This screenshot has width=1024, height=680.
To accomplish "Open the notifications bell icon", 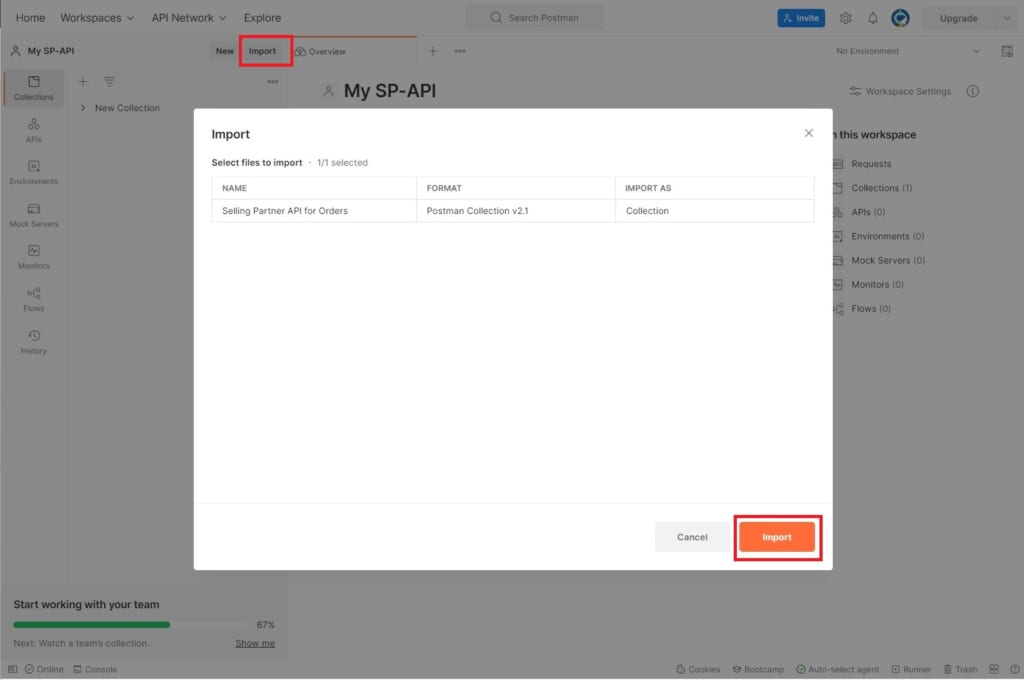I will point(872,18).
